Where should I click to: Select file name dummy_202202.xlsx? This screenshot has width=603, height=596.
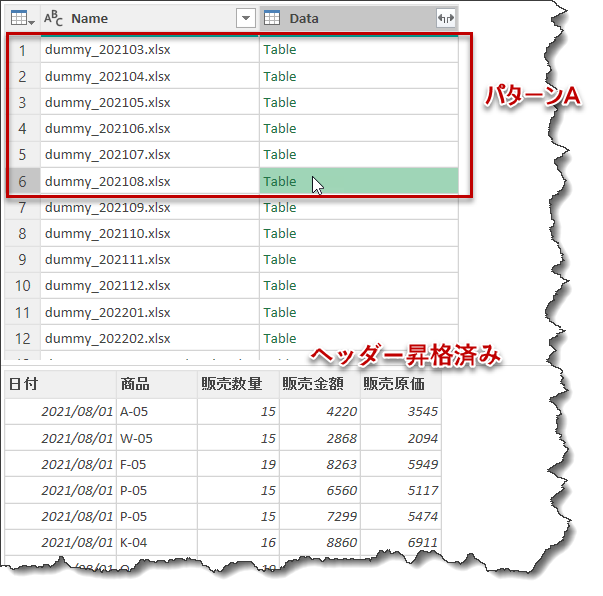pyautogui.click(x=107, y=339)
